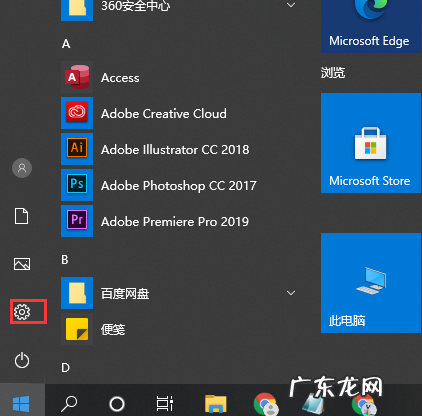Launch Adobe Creative Cloud icon
The height and width of the screenshot is (416, 422).
(x=77, y=113)
